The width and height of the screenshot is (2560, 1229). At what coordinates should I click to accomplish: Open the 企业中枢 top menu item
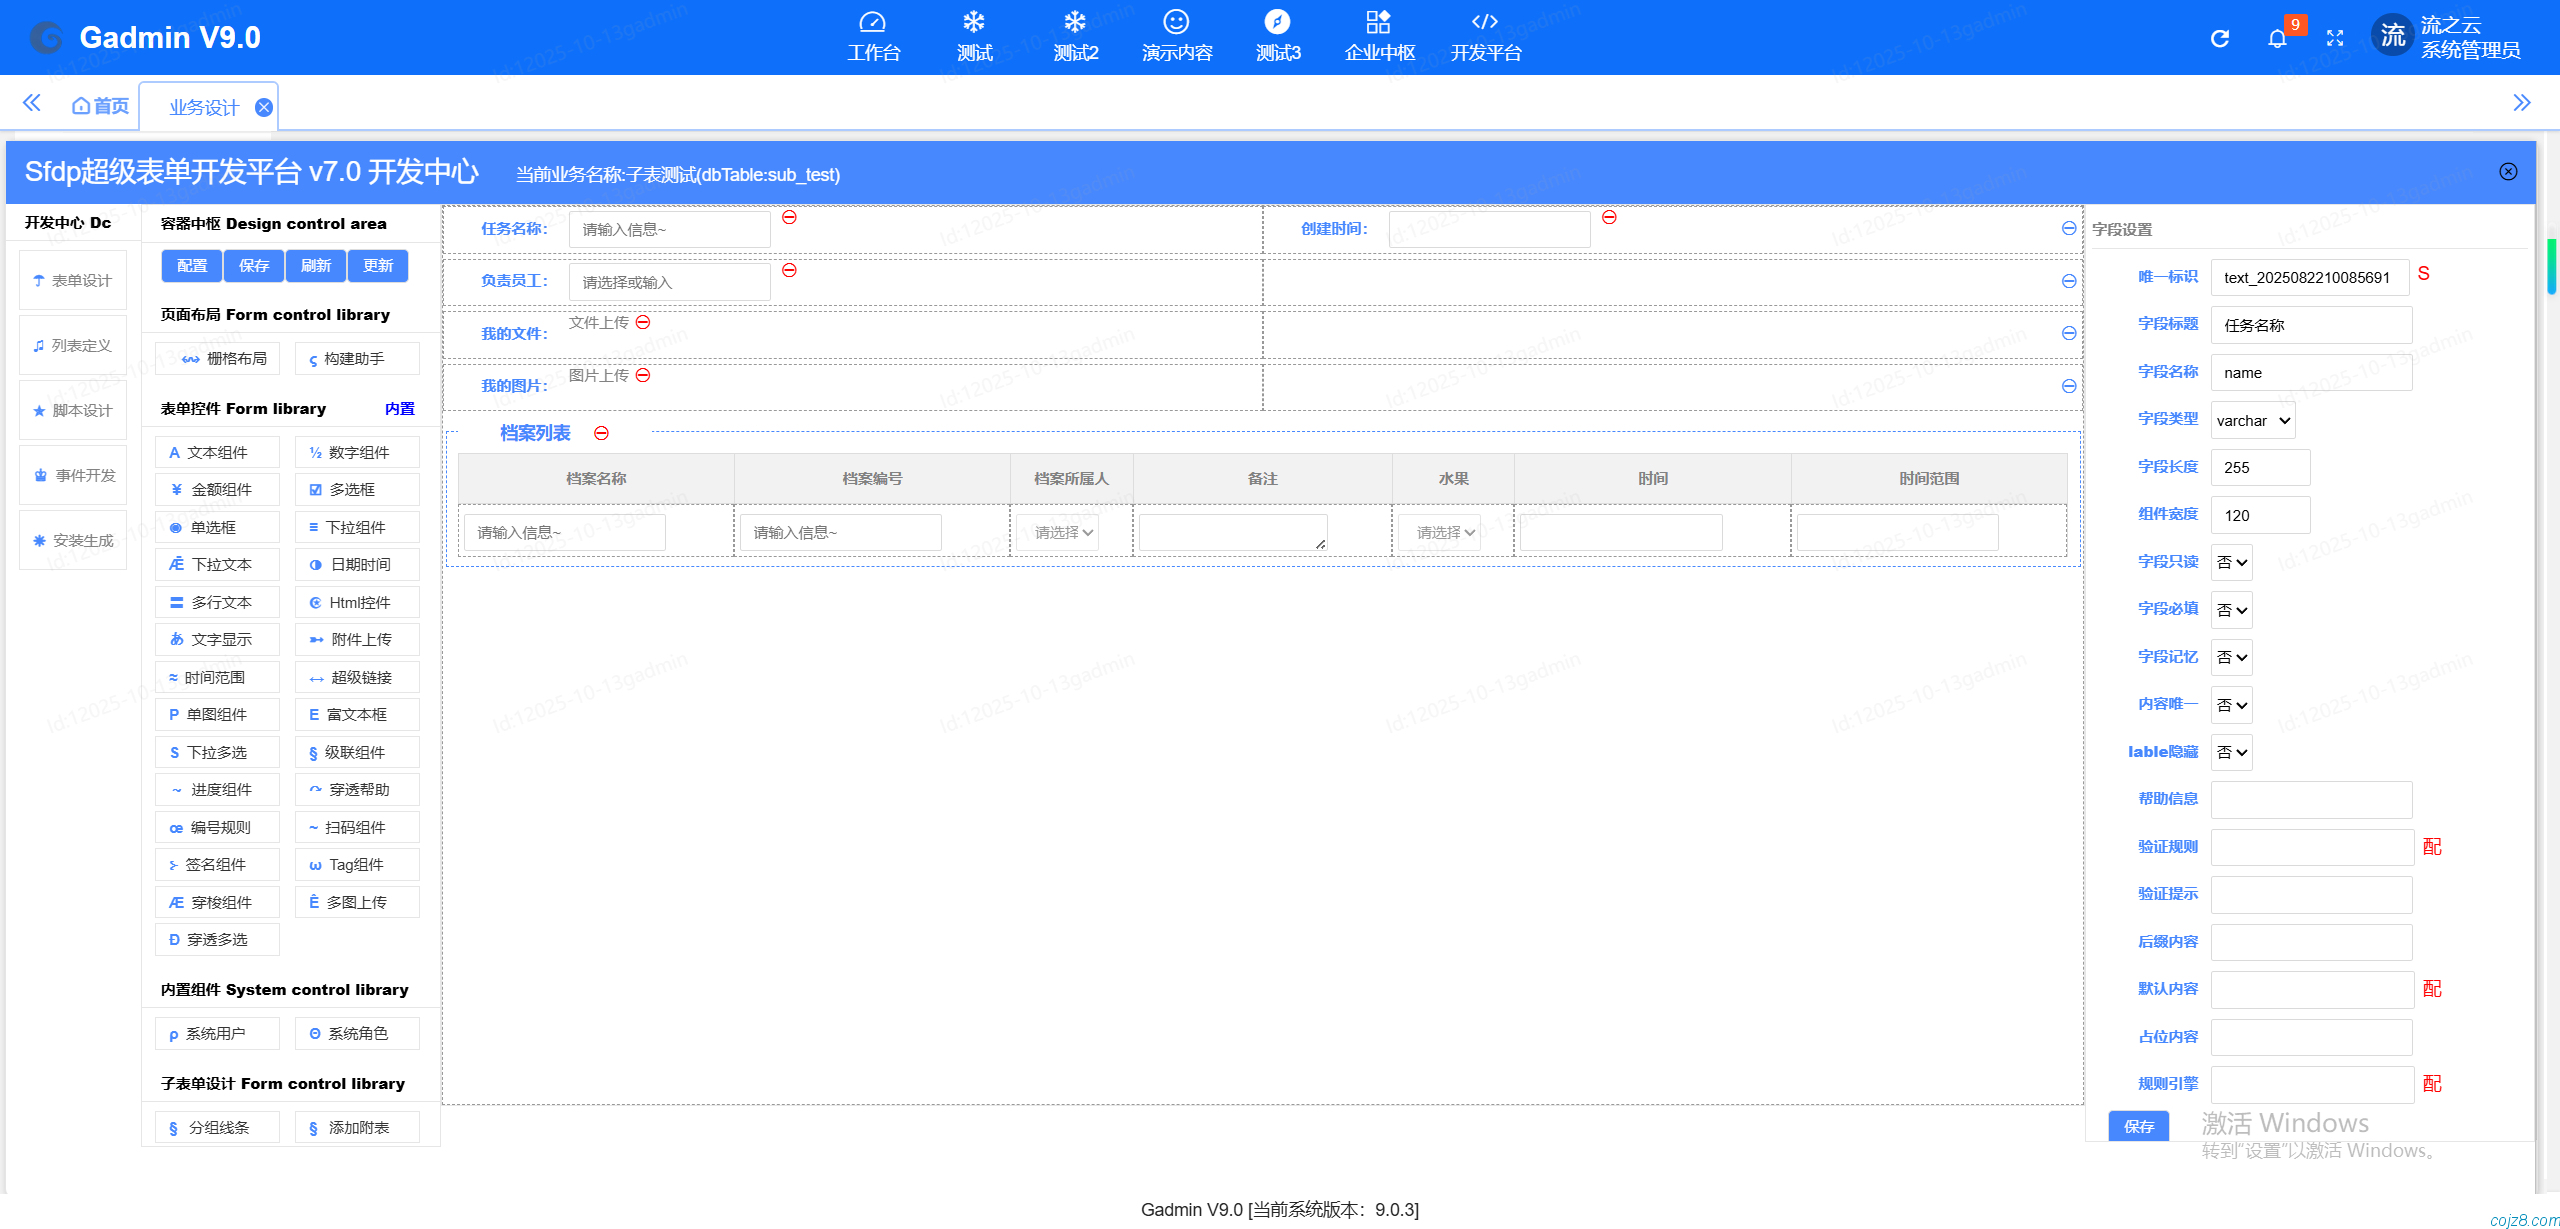pos(1379,37)
